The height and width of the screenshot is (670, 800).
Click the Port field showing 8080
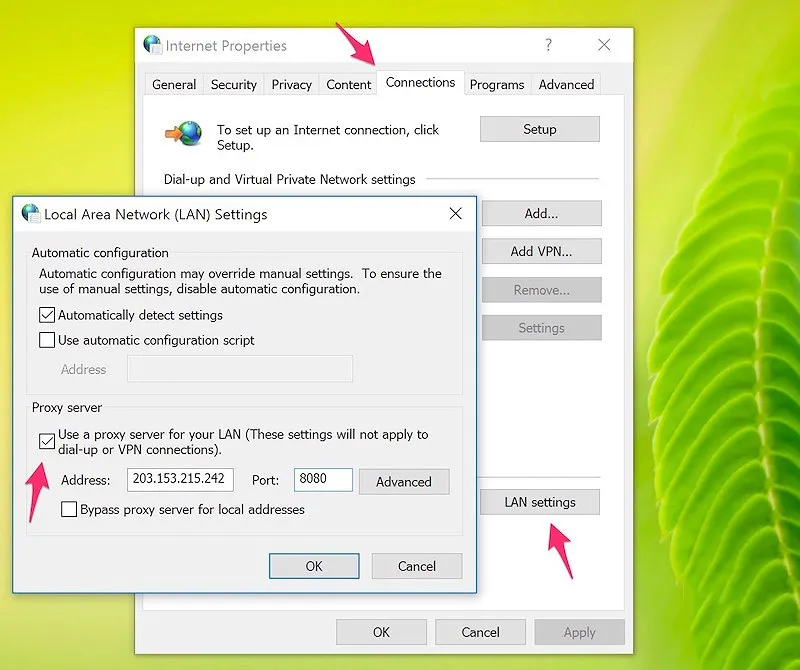pos(323,480)
